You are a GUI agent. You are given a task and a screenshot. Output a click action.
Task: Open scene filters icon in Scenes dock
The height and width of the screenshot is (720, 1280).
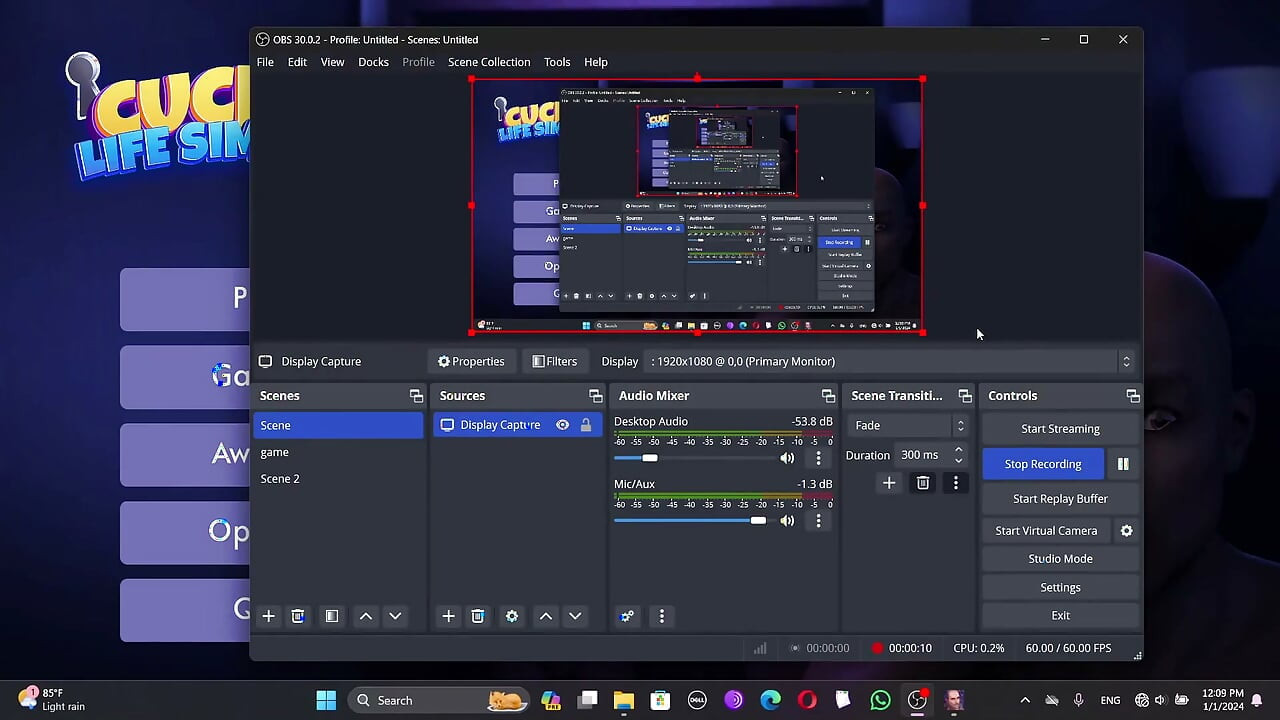[332, 616]
